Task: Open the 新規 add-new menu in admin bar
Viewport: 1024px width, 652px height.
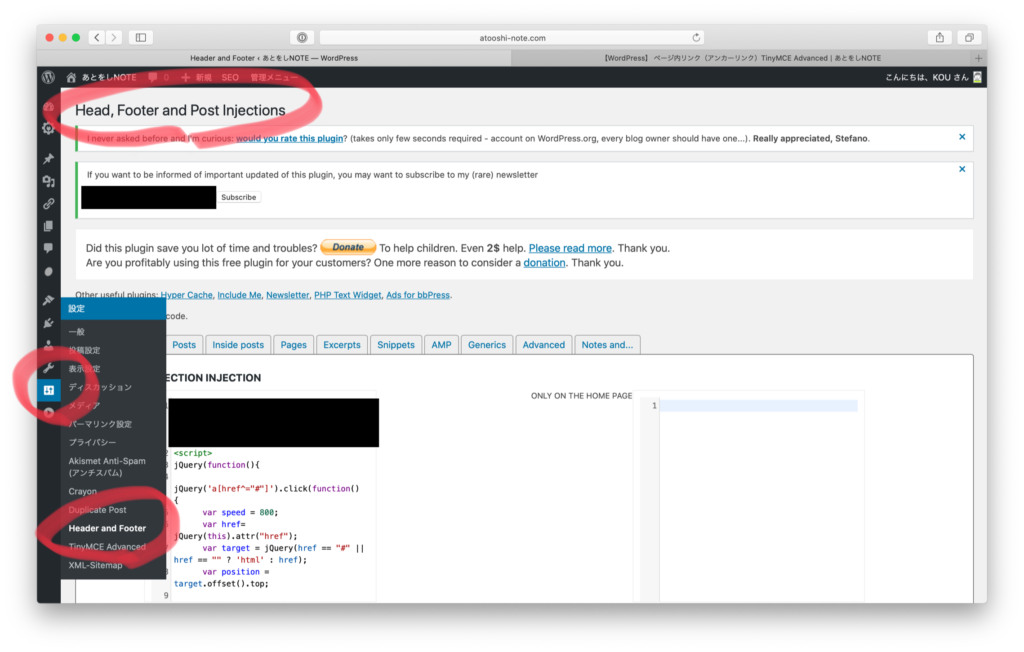Action: pos(197,77)
